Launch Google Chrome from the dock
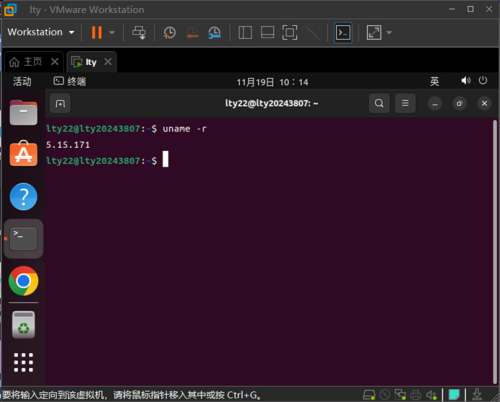The image size is (500, 402). coord(23,281)
